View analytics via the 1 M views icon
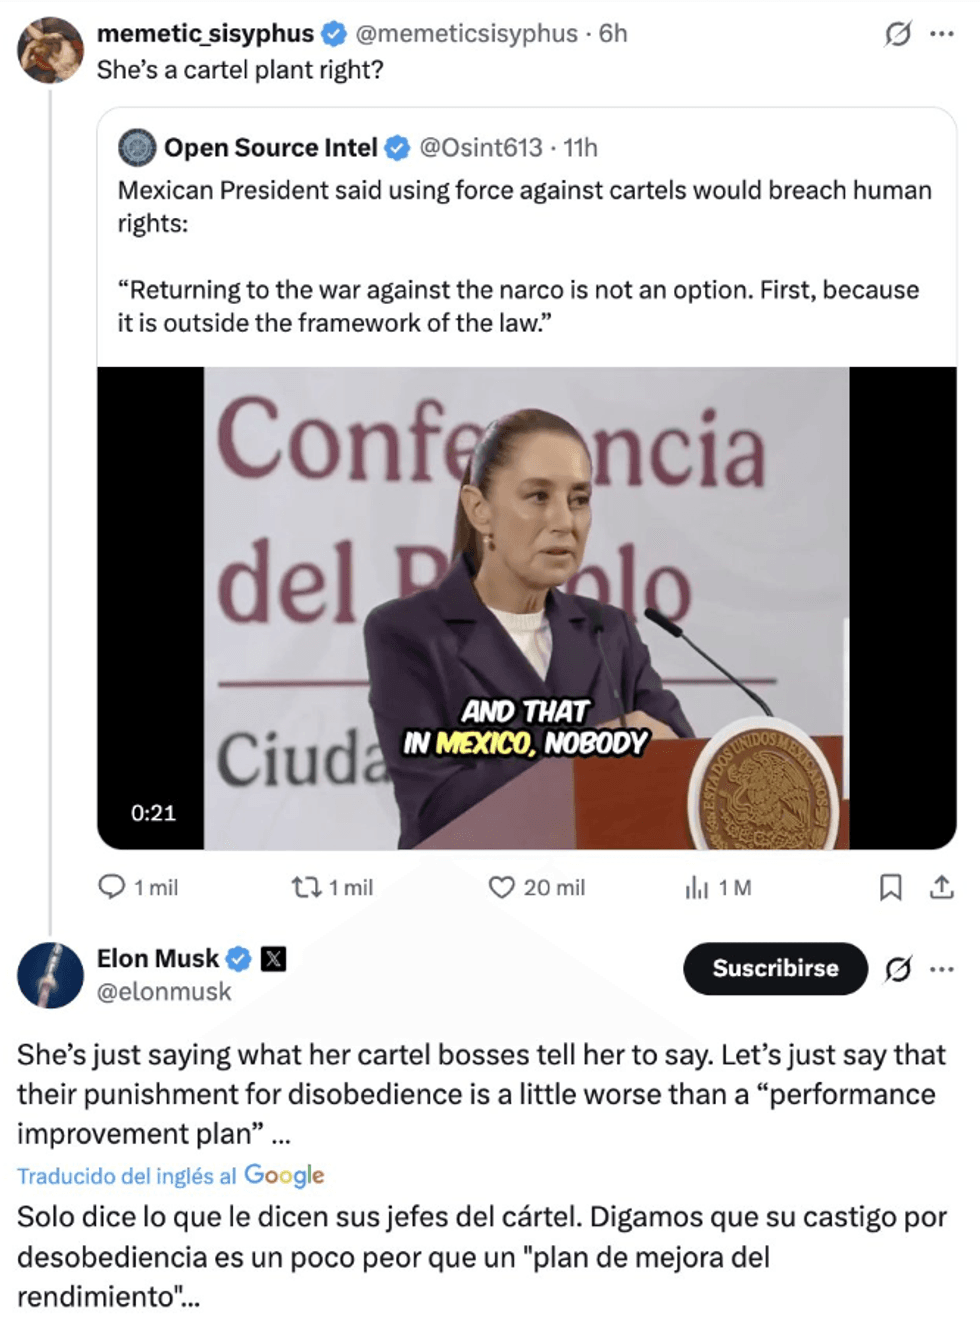 [697, 887]
